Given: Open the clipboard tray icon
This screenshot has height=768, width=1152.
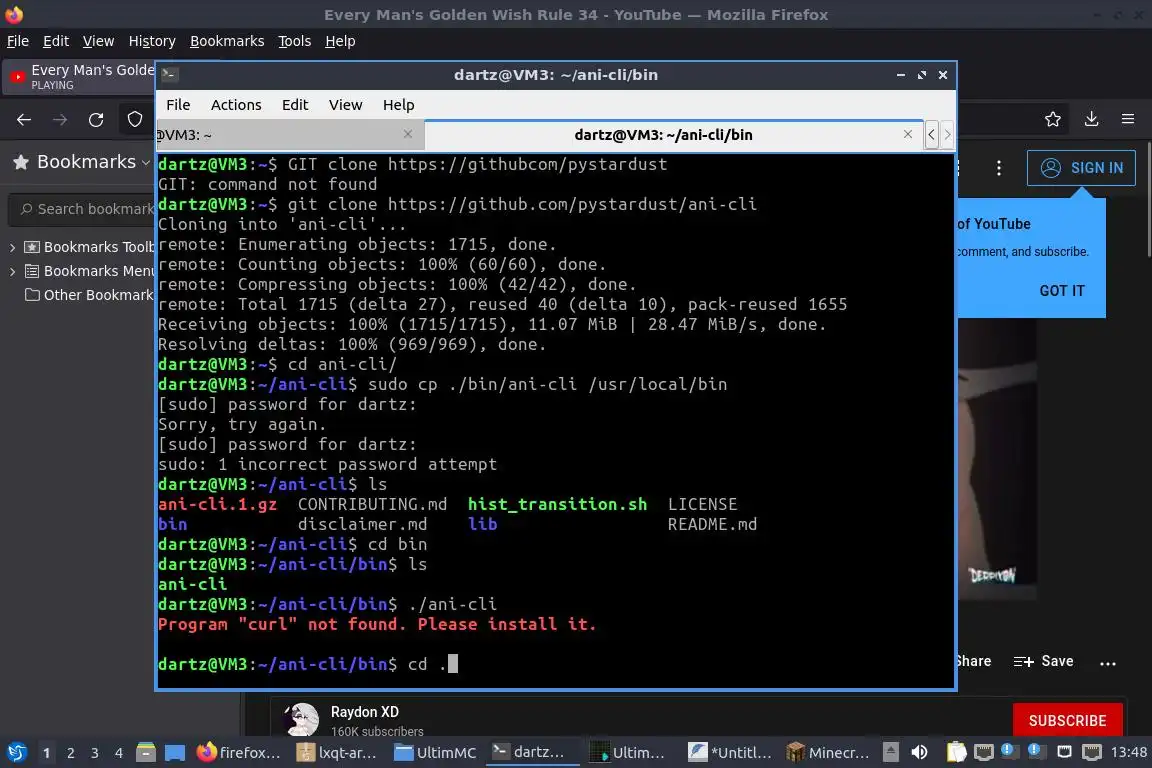Looking at the screenshot, I should tap(956, 752).
